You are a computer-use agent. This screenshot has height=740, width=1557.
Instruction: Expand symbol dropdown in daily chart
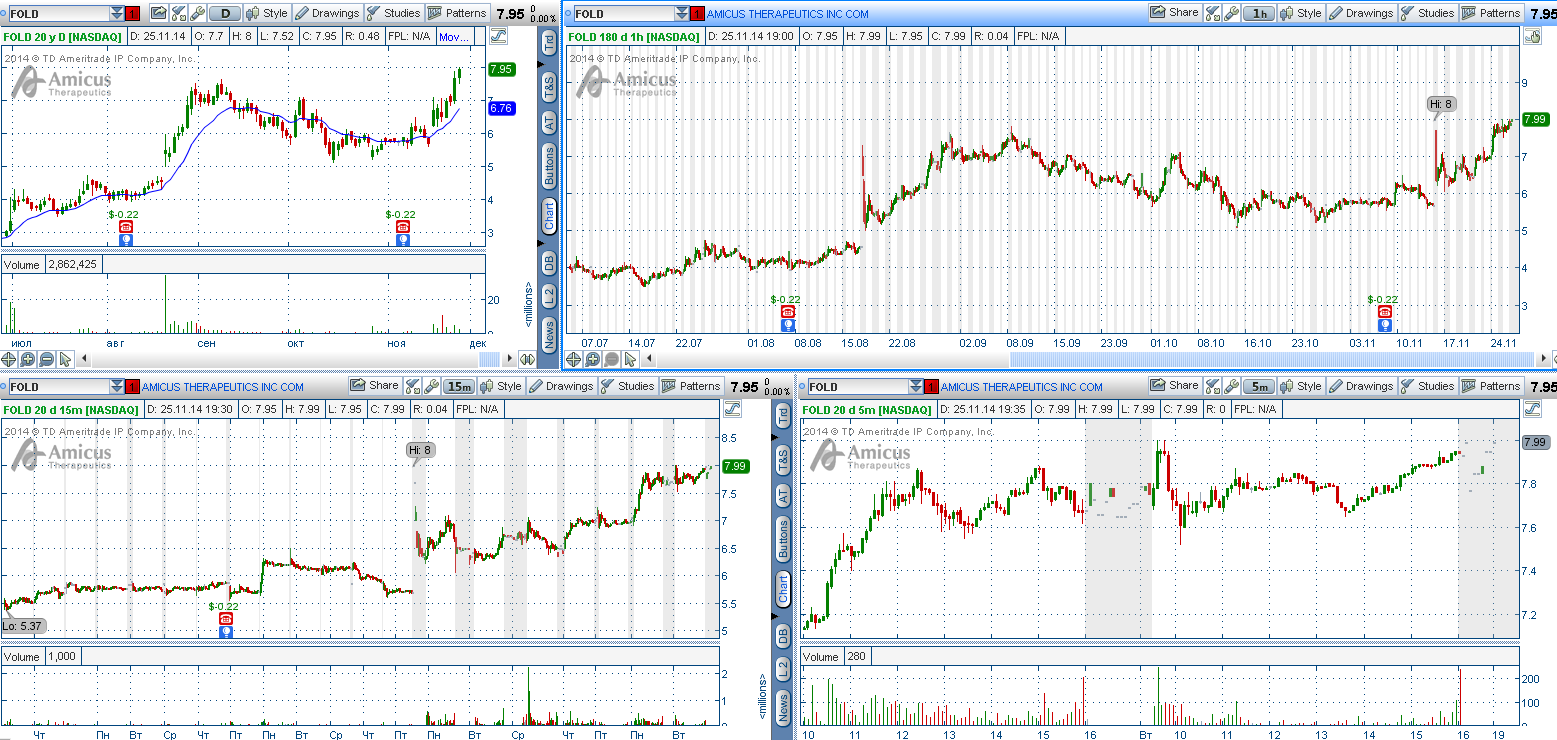(x=118, y=13)
